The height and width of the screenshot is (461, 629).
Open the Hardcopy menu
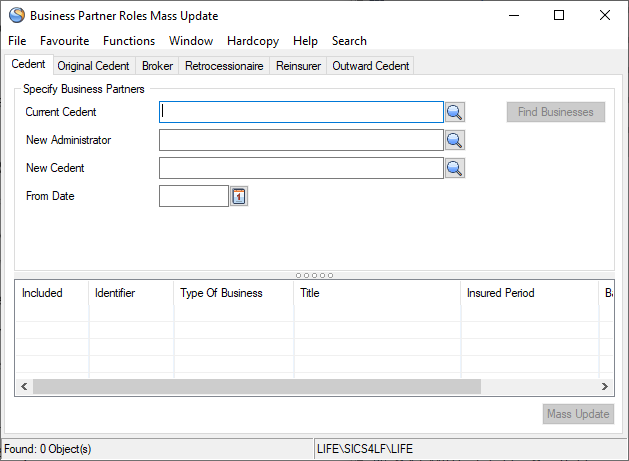[253, 41]
